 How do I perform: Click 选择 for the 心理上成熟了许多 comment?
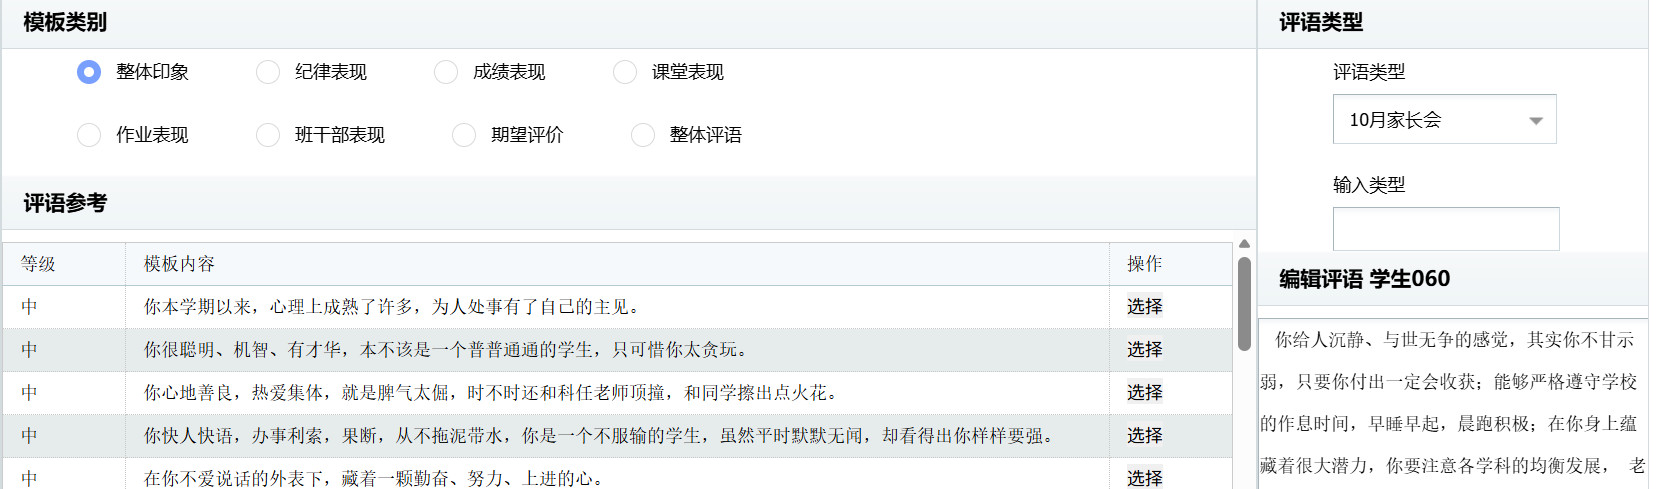pos(1144,307)
